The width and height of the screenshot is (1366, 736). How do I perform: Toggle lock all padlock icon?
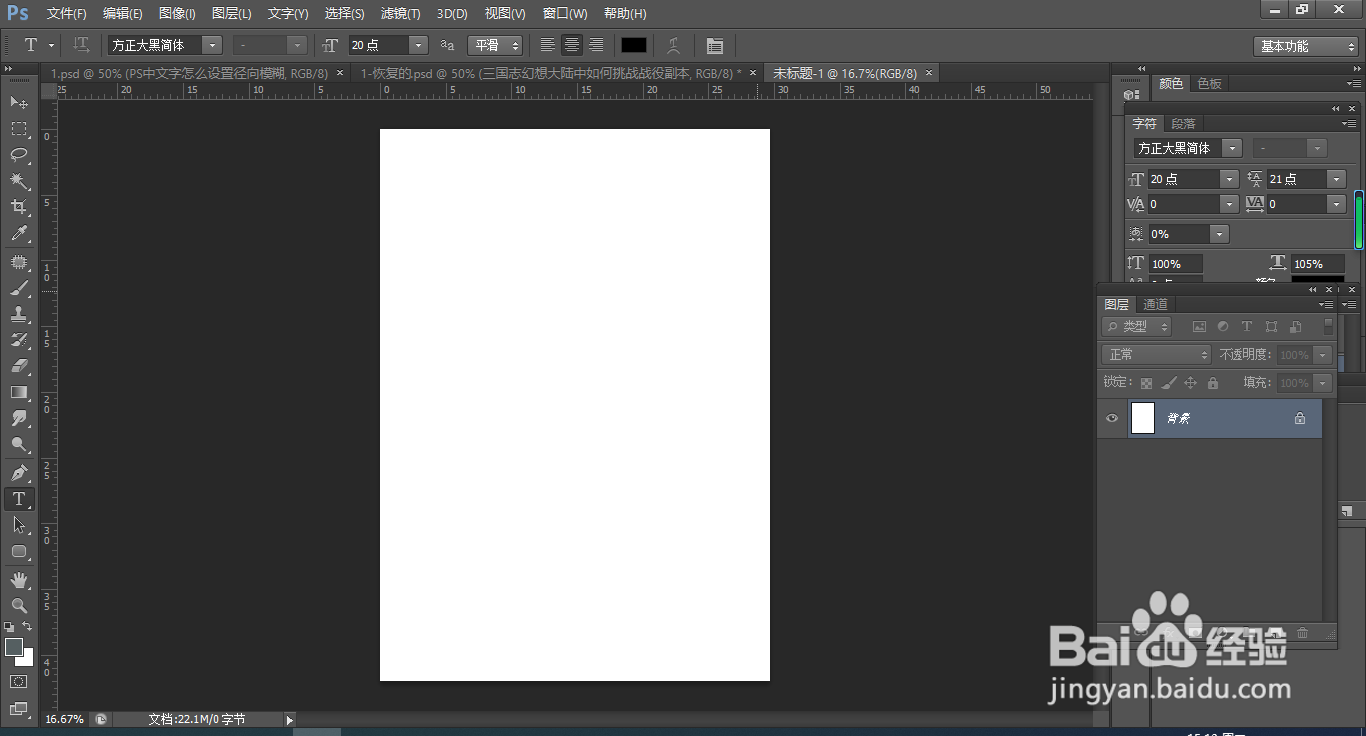click(1213, 383)
